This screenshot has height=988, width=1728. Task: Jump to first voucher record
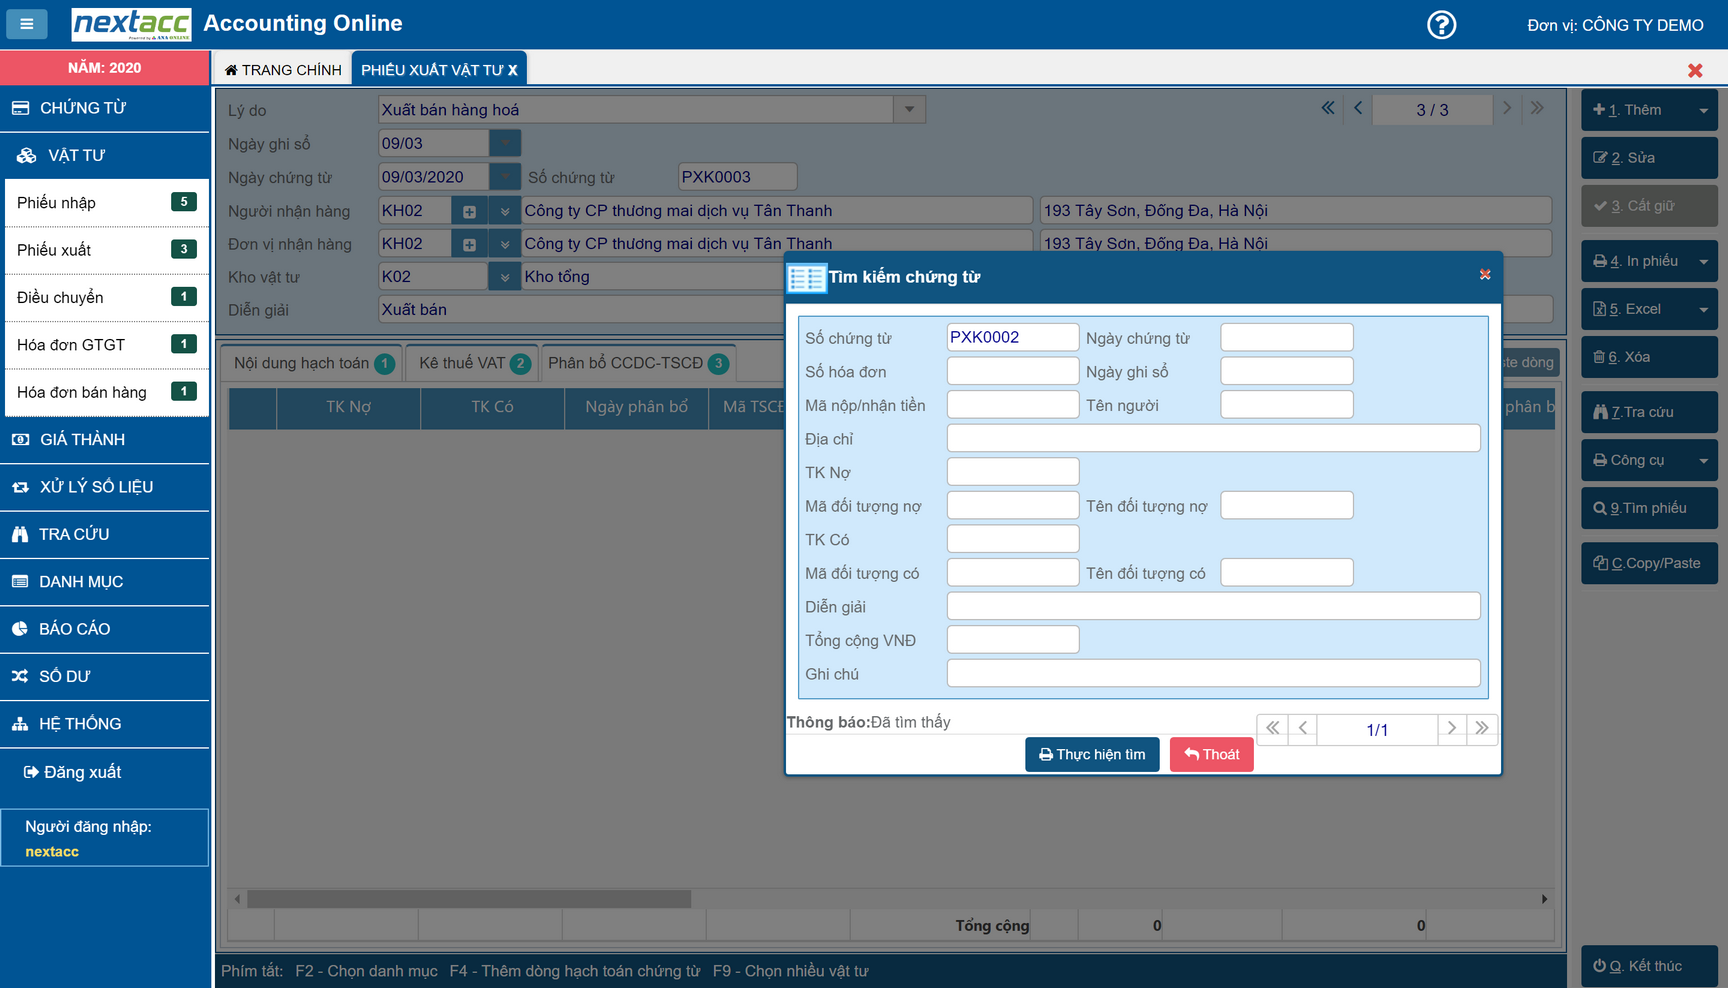pos(1328,108)
